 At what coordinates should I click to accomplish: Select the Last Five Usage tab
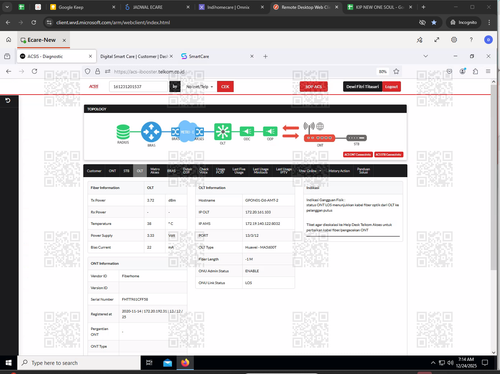[x=239, y=171]
